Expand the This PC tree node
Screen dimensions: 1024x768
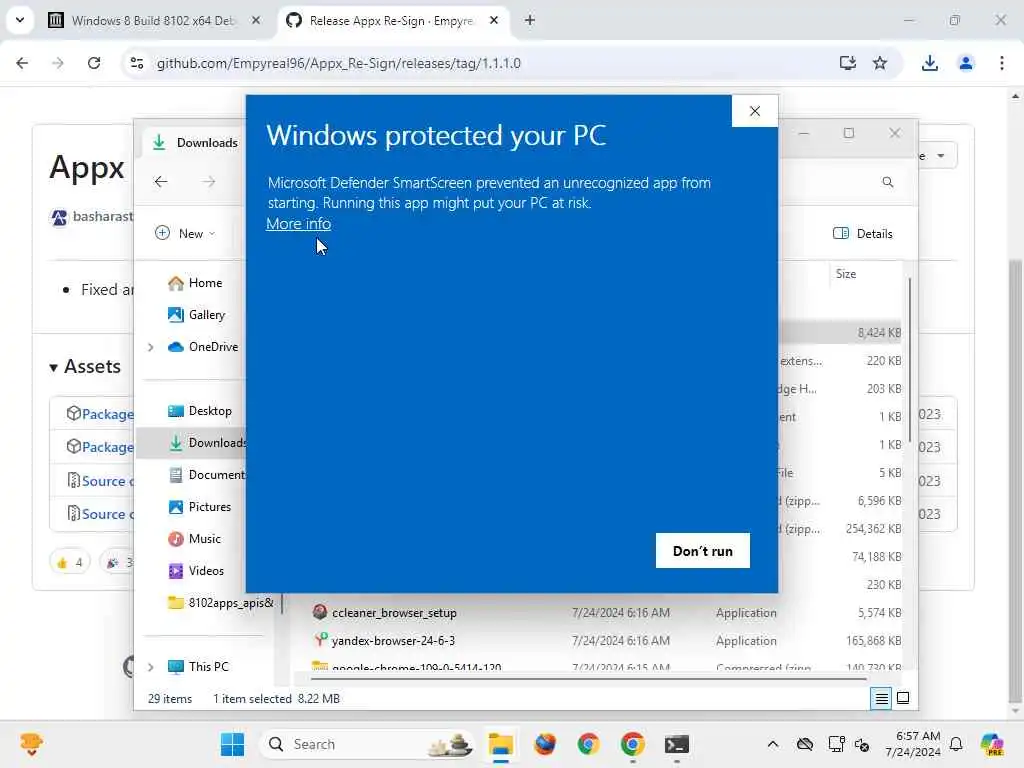pyautogui.click(x=150, y=667)
